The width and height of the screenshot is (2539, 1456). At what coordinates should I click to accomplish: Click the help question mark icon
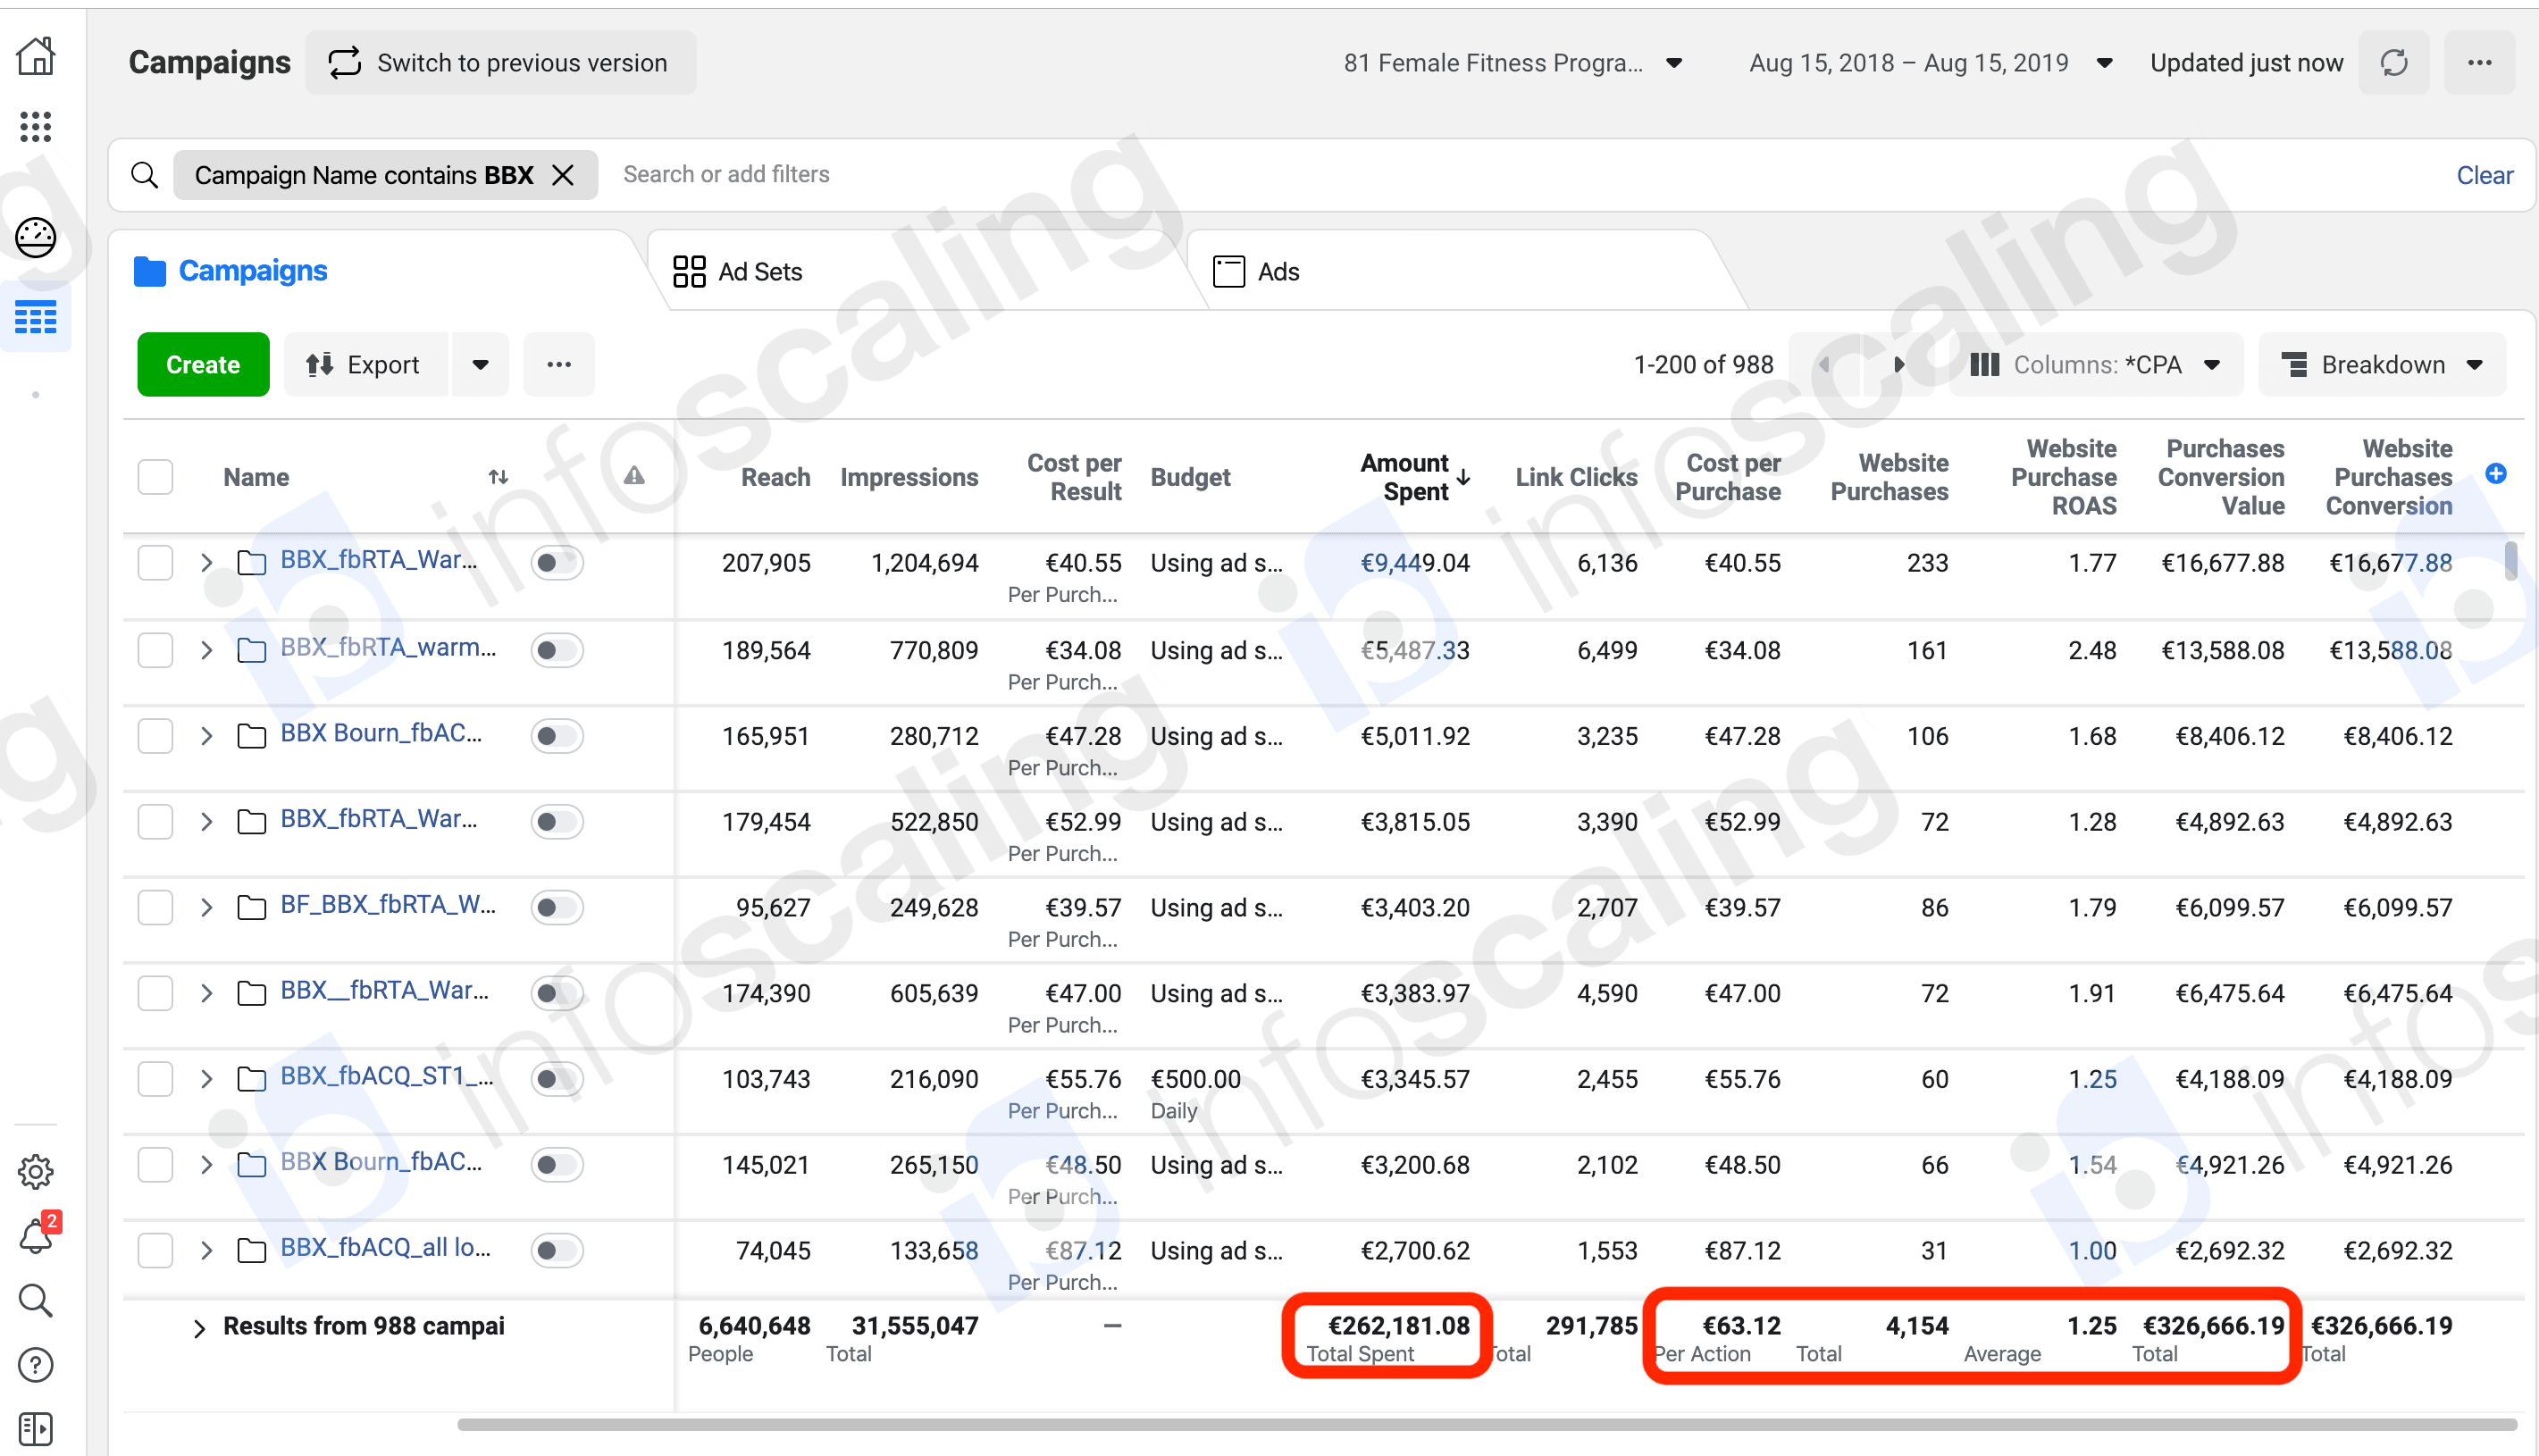36,1365
